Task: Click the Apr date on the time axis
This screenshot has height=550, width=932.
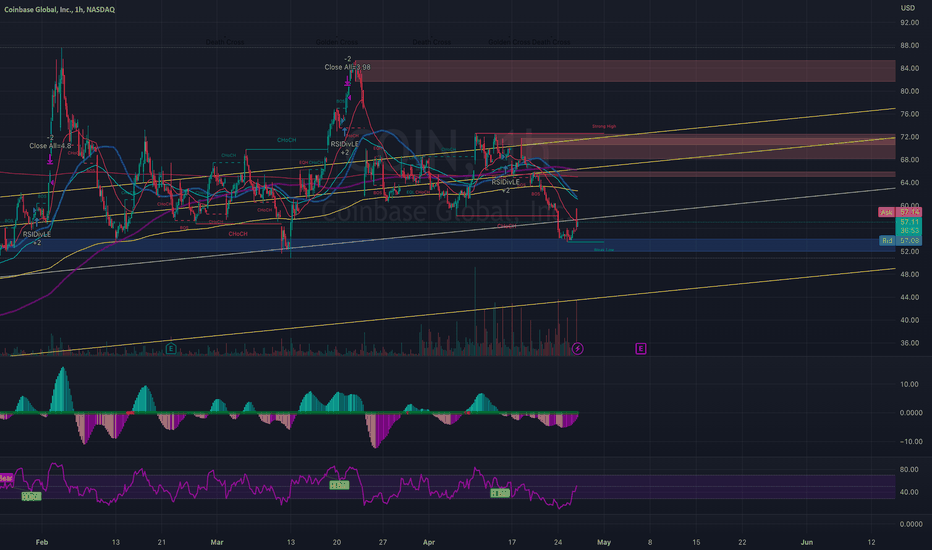Action: tap(429, 542)
